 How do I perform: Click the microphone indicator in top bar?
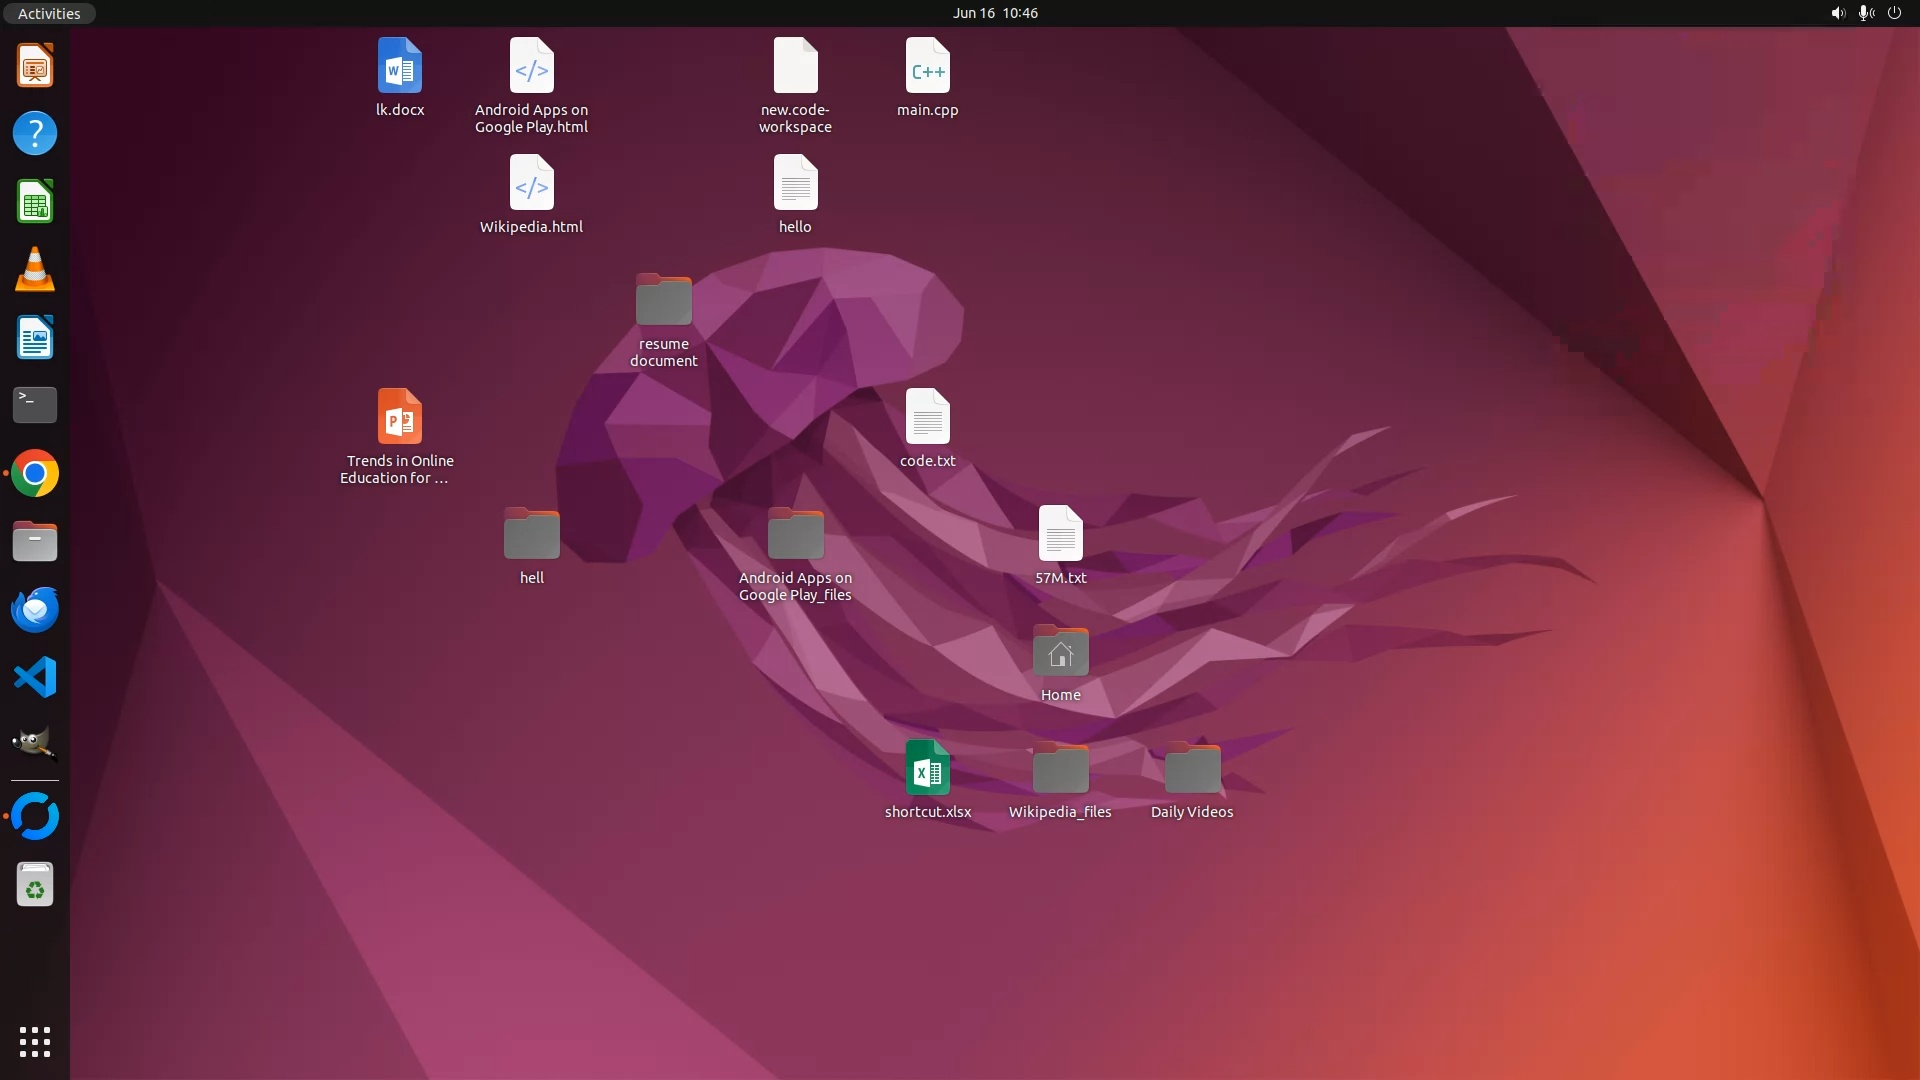1865,13
